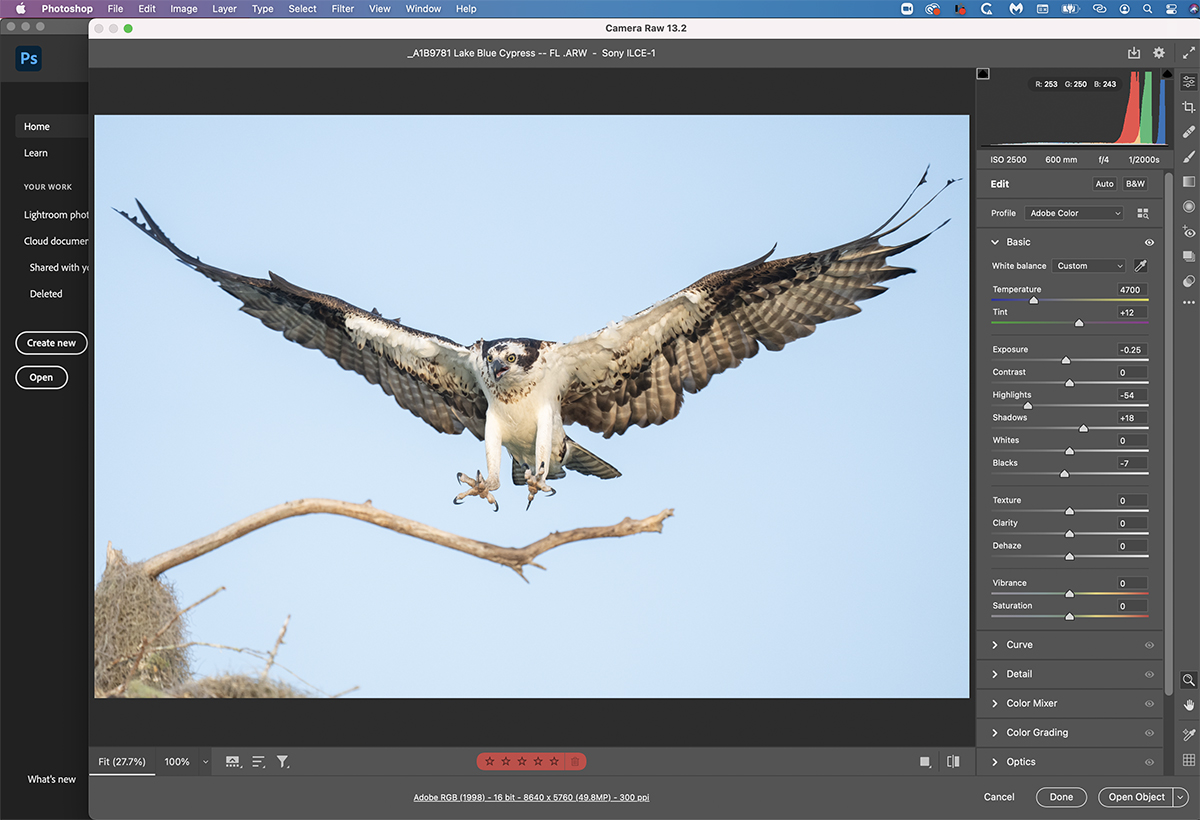Open the White balance Custom dropdown
The height and width of the screenshot is (820, 1200).
coord(1089,266)
